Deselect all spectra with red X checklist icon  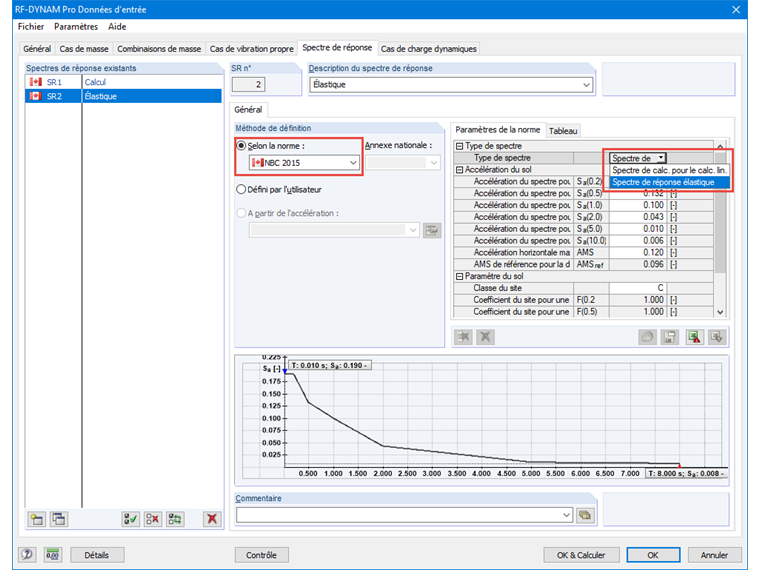tap(153, 519)
